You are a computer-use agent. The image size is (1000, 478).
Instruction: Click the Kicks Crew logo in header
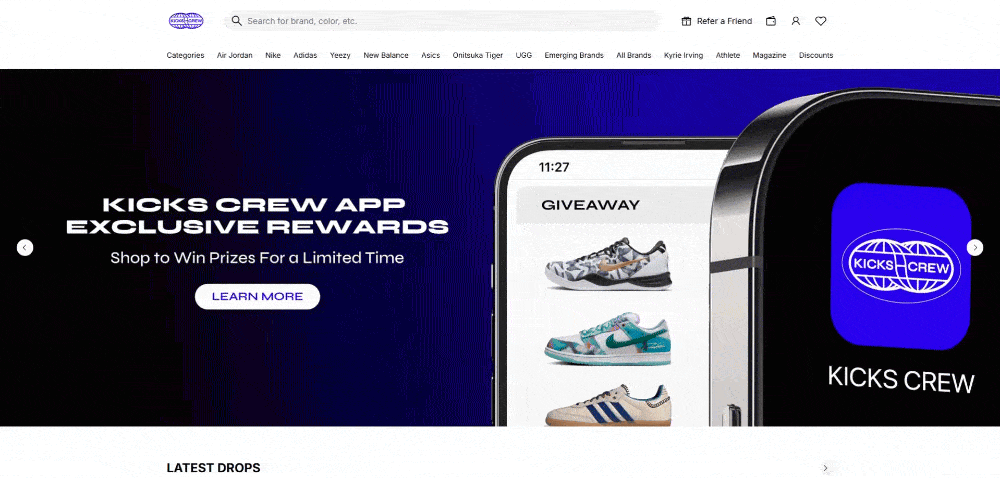(186, 21)
